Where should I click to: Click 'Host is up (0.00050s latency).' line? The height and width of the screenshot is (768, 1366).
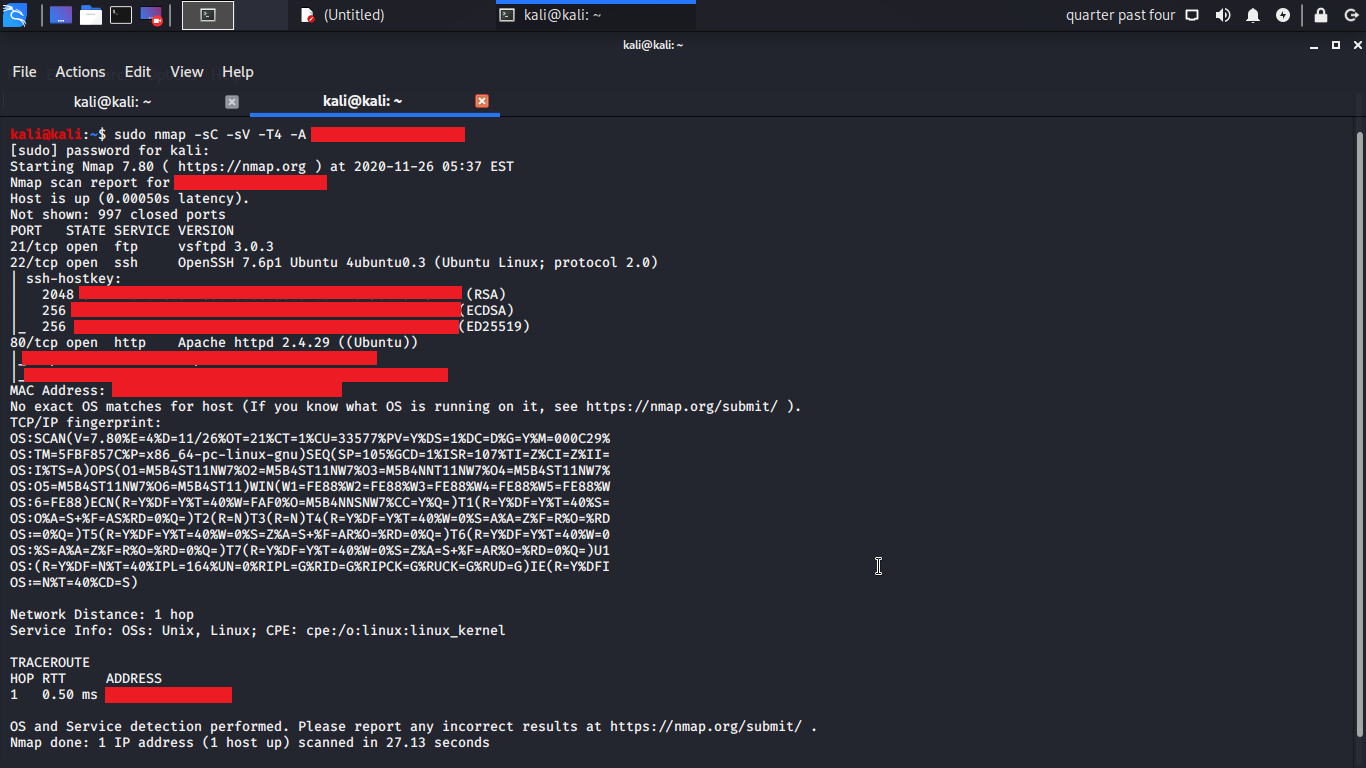pyautogui.click(x=130, y=198)
